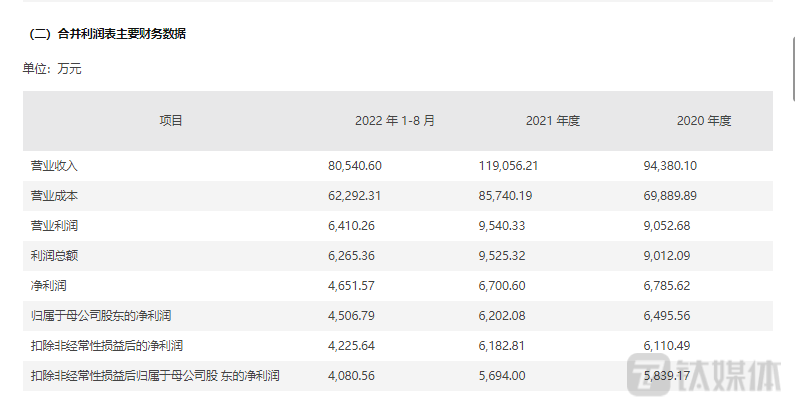Select the 营业利润 row label
The width and height of the screenshot is (795, 411).
point(54,225)
